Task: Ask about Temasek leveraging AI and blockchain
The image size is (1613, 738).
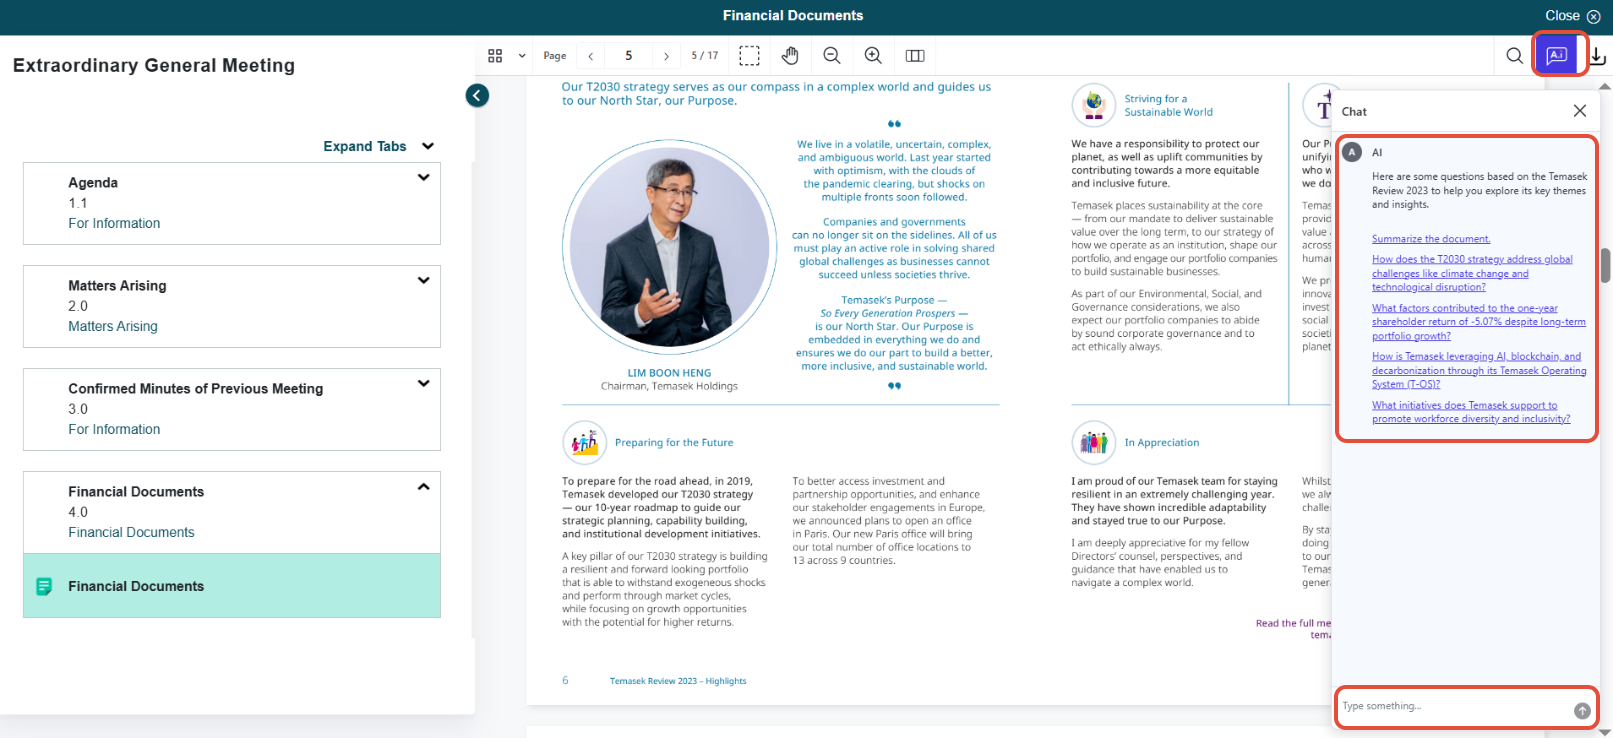Action: (1479, 370)
